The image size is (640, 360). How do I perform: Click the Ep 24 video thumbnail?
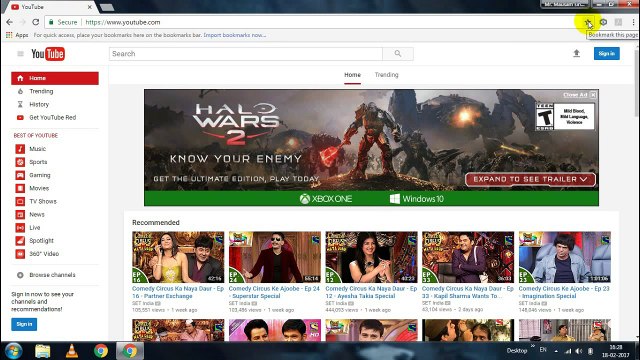[x=275, y=257]
